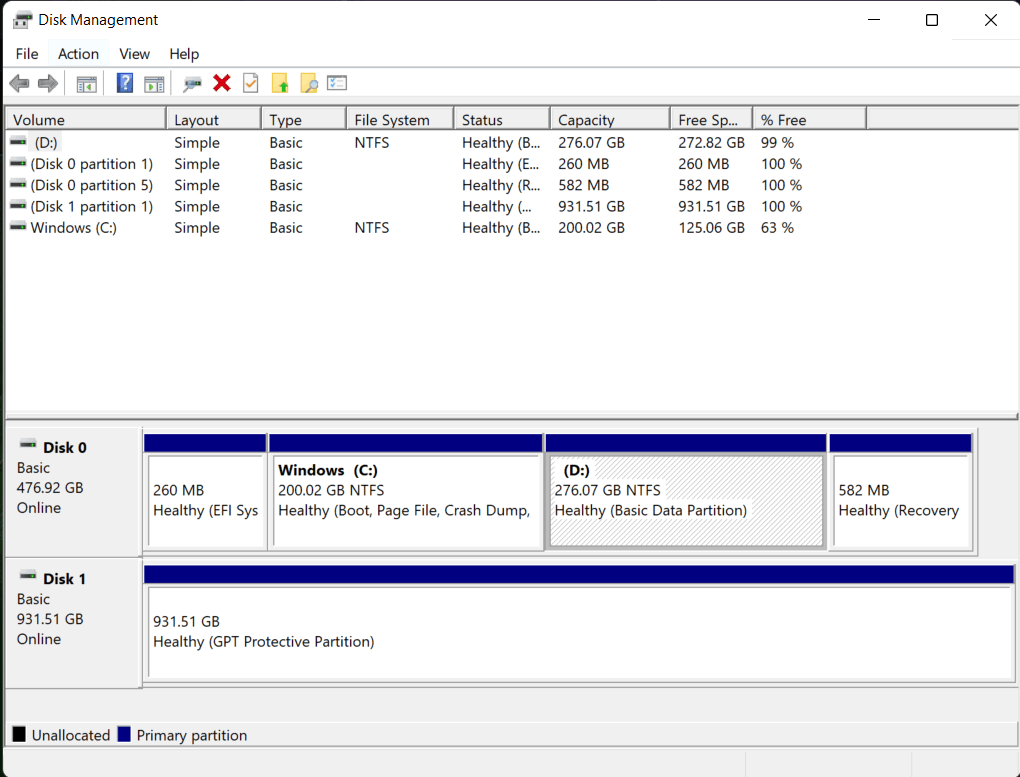Sort by the Status column header
Image resolution: width=1020 pixels, height=777 pixels.
(x=502, y=120)
